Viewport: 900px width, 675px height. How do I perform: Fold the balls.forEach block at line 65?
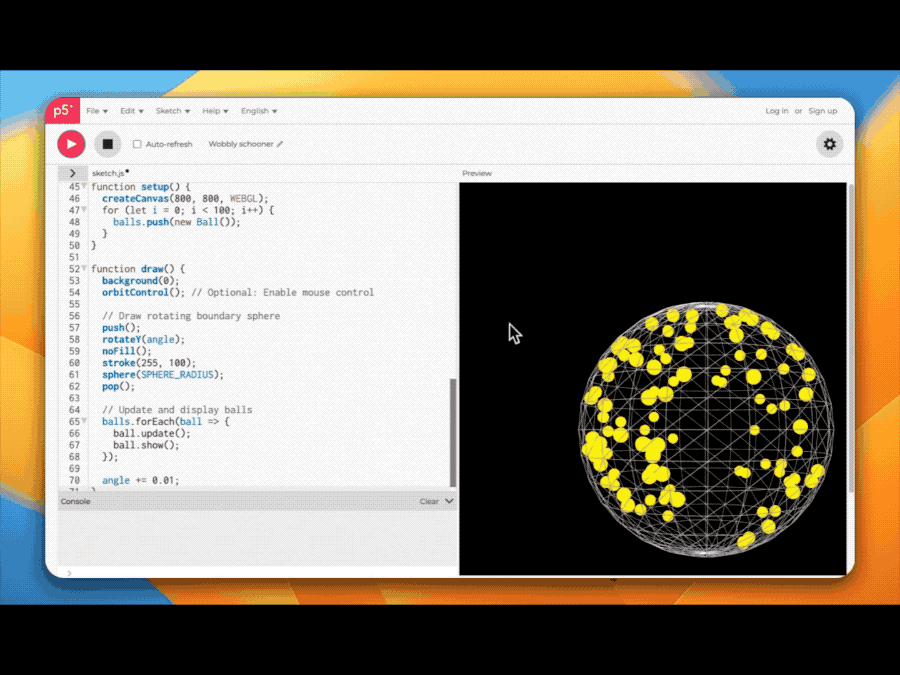point(84,422)
